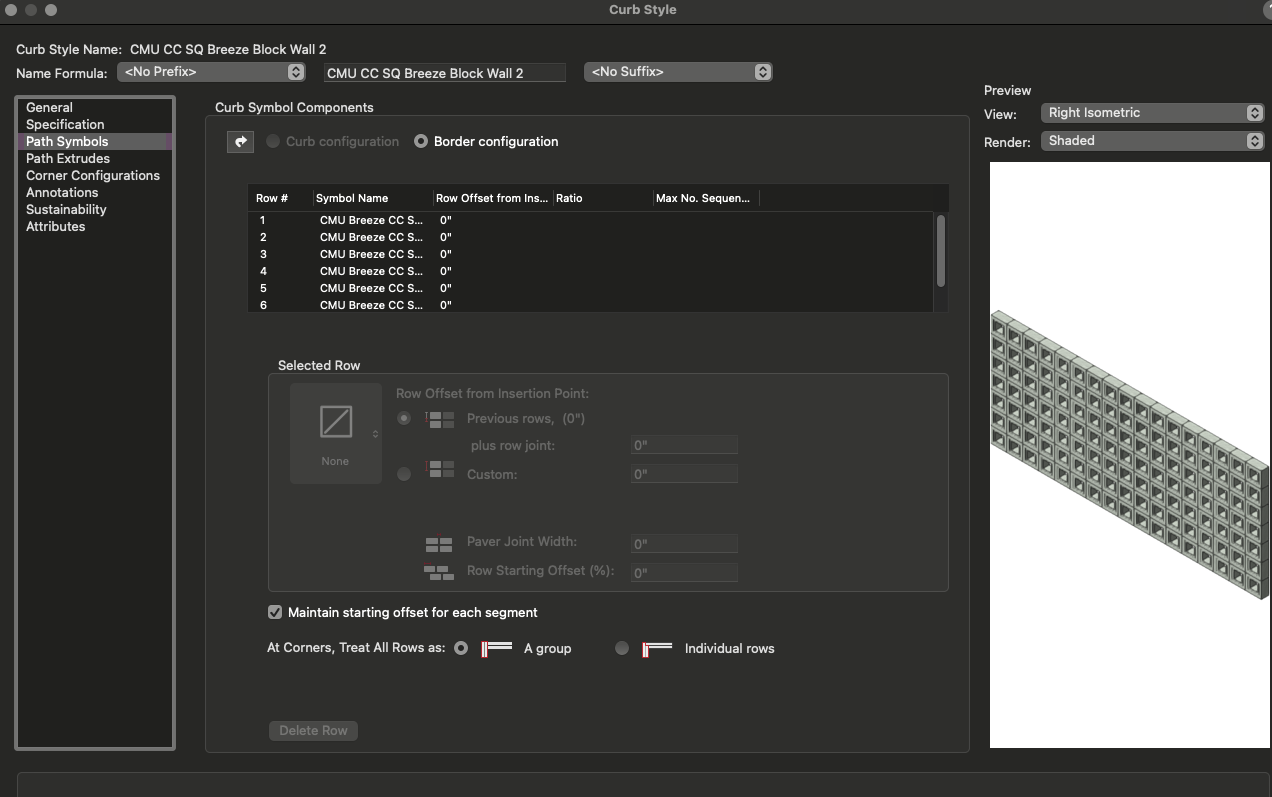Click the Custom row offset icon

click(440, 469)
